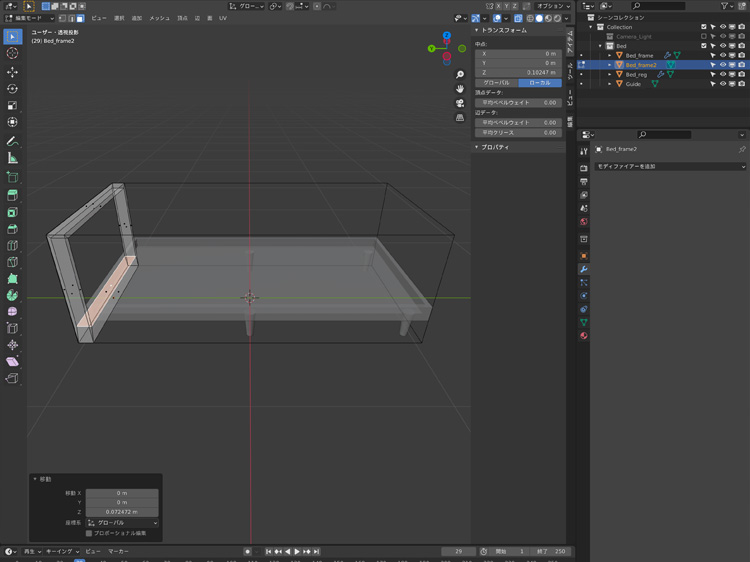This screenshot has width=750, height=562.
Task: Open the 編集モード mode dropdown
Action: (29, 18)
